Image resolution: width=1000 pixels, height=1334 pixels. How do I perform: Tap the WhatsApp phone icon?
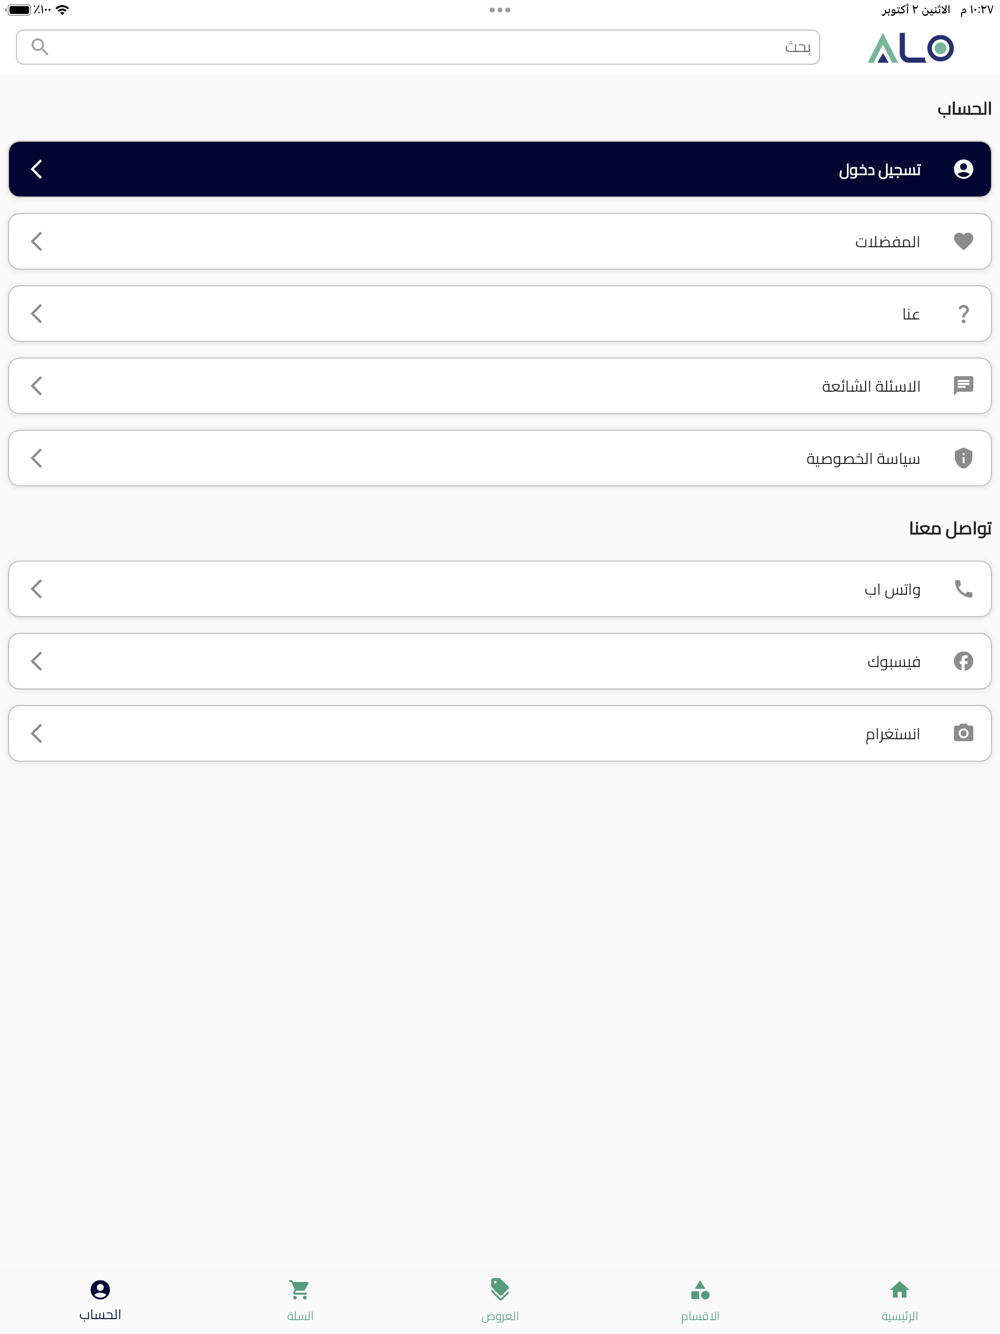(963, 589)
